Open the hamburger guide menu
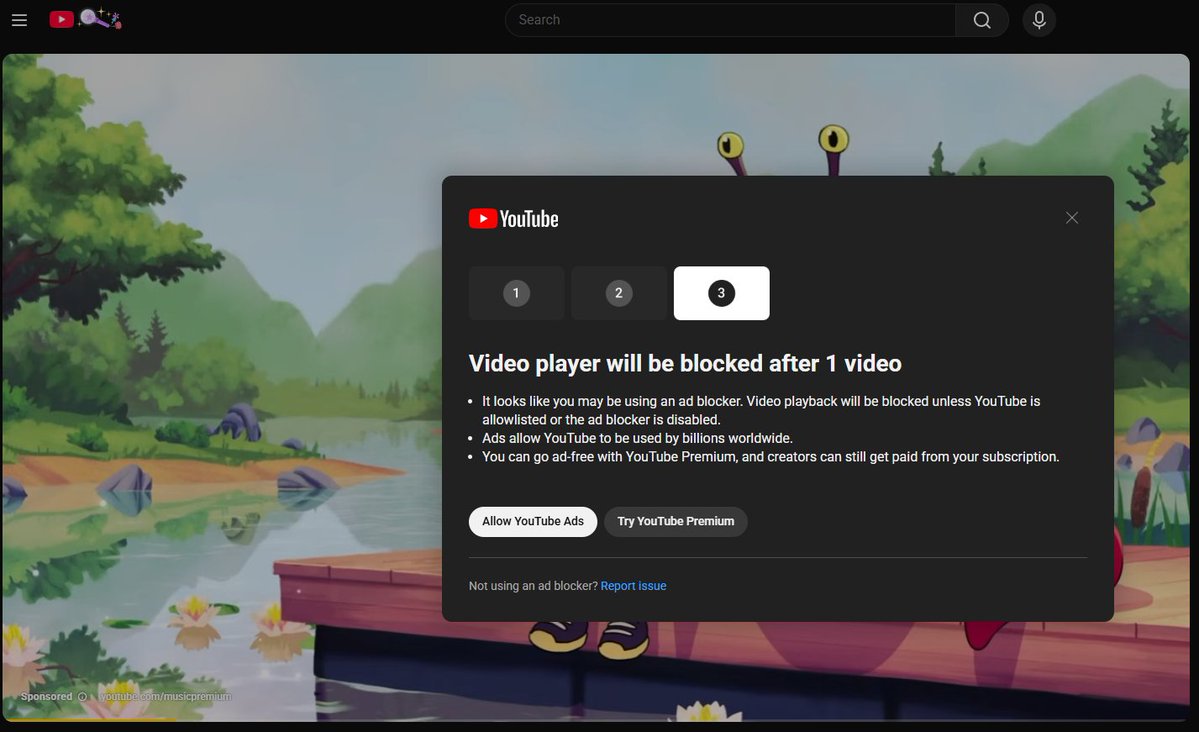 coord(19,20)
